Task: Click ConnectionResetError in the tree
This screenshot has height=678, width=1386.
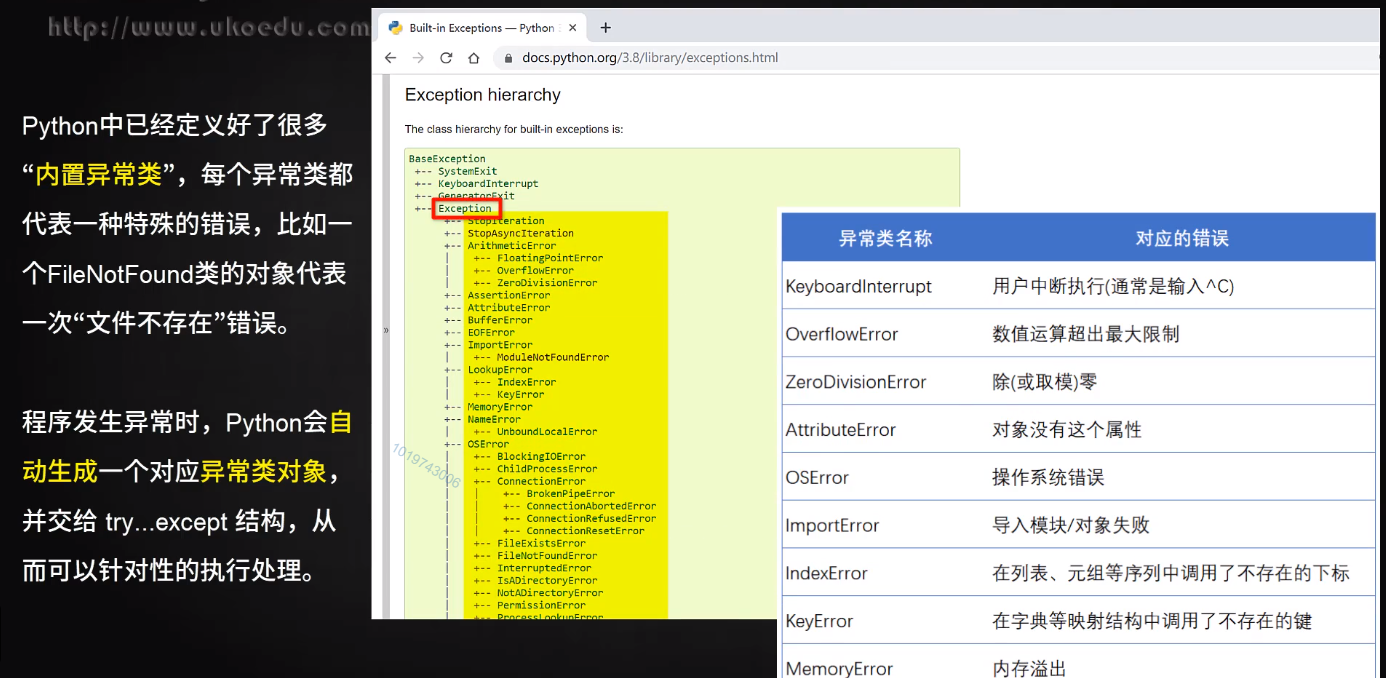Action: pyautogui.click(x=585, y=531)
